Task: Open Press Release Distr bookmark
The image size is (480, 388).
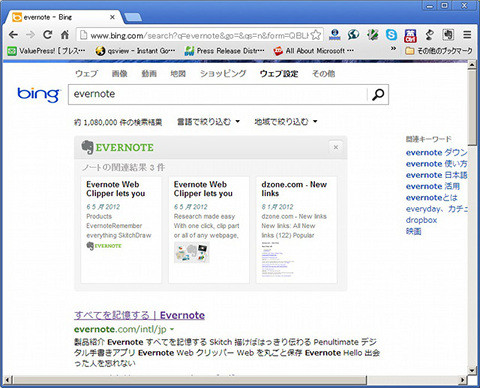Action: click(224, 51)
